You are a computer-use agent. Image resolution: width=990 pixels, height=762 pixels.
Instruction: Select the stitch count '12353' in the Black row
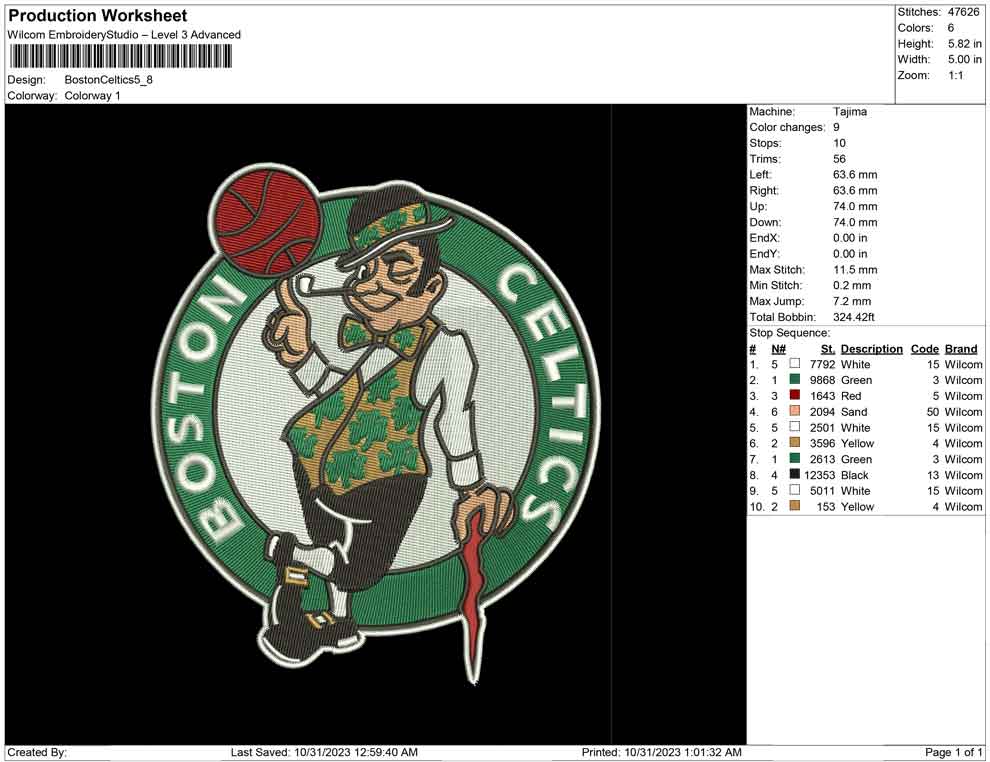(820, 475)
